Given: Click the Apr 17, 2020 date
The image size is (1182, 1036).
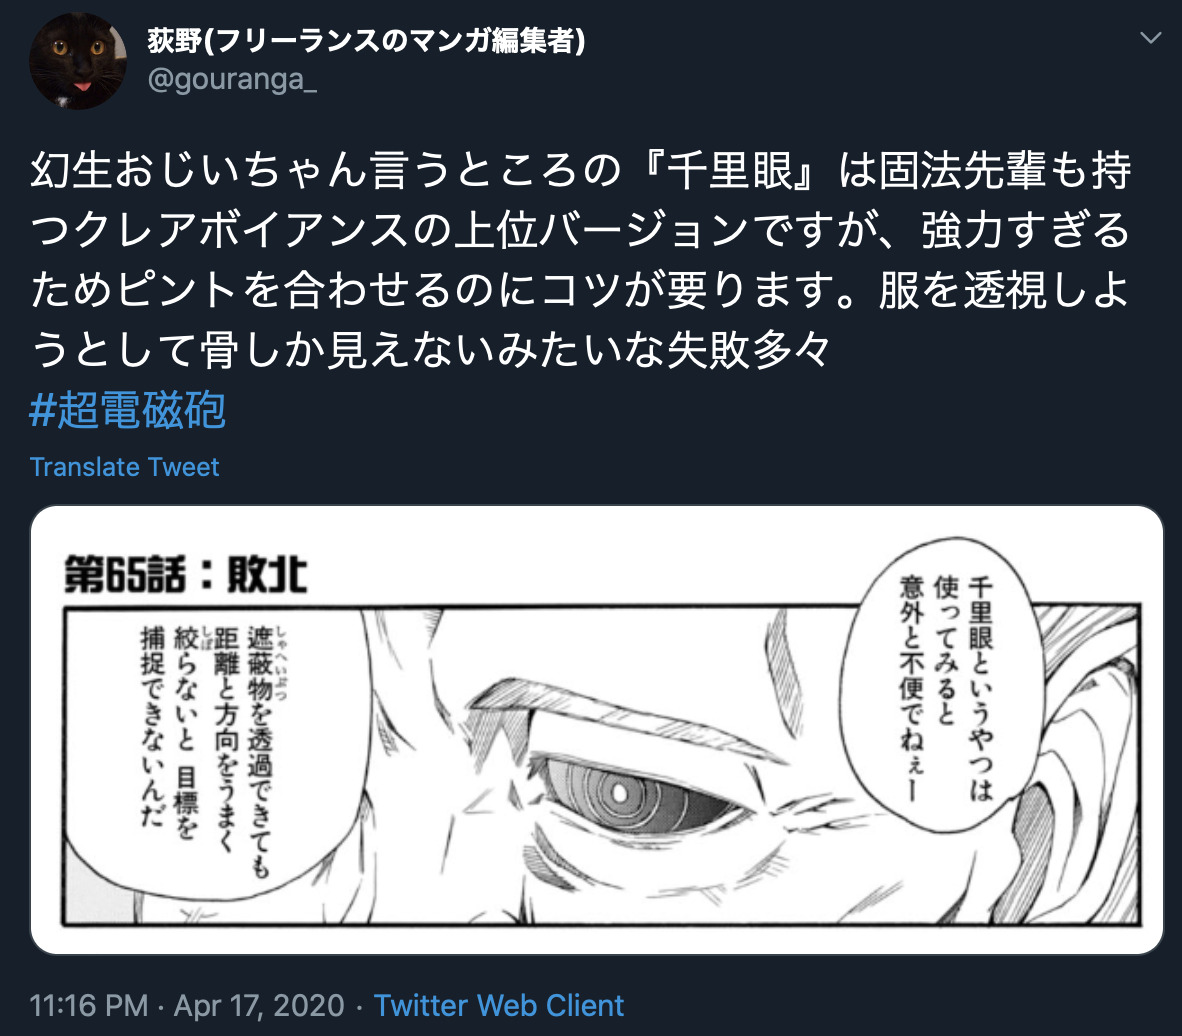Looking at the screenshot, I should click(x=259, y=1005).
